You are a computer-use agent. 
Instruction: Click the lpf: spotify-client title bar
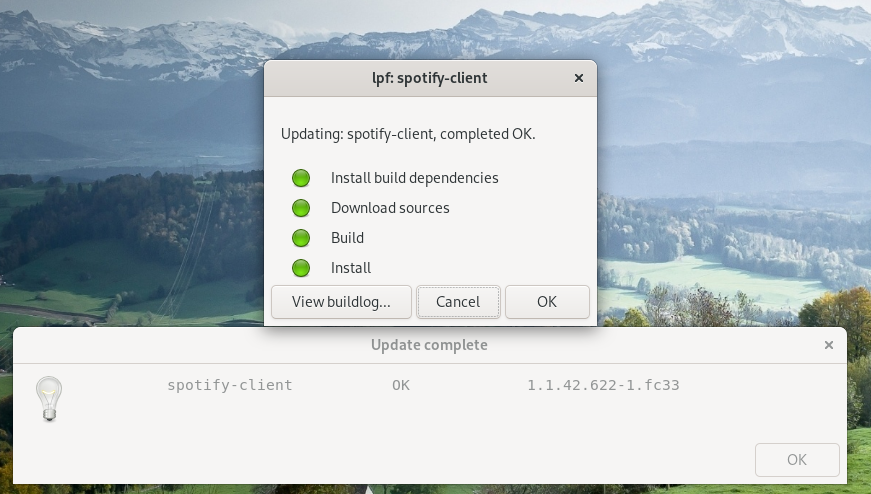[429, 77]
